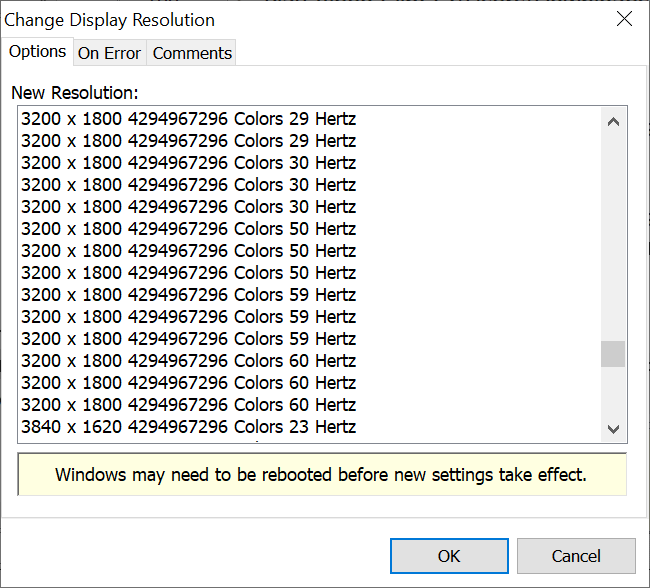650x588 pixels.
Task: Pick the last 3200 x 1800 59 Hertz entry
Action: (188, 339)
